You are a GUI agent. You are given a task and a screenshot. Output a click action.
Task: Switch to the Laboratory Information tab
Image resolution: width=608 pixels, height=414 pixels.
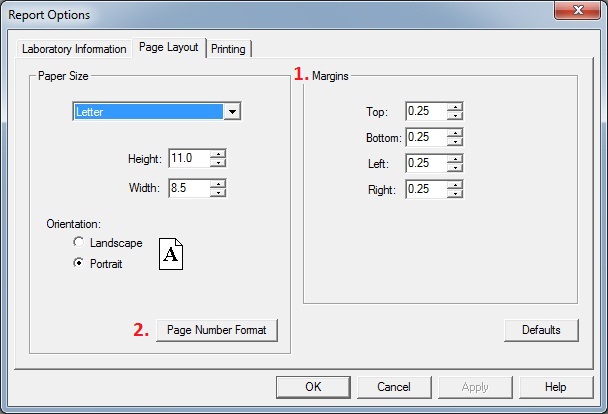(x=74, y=49)
